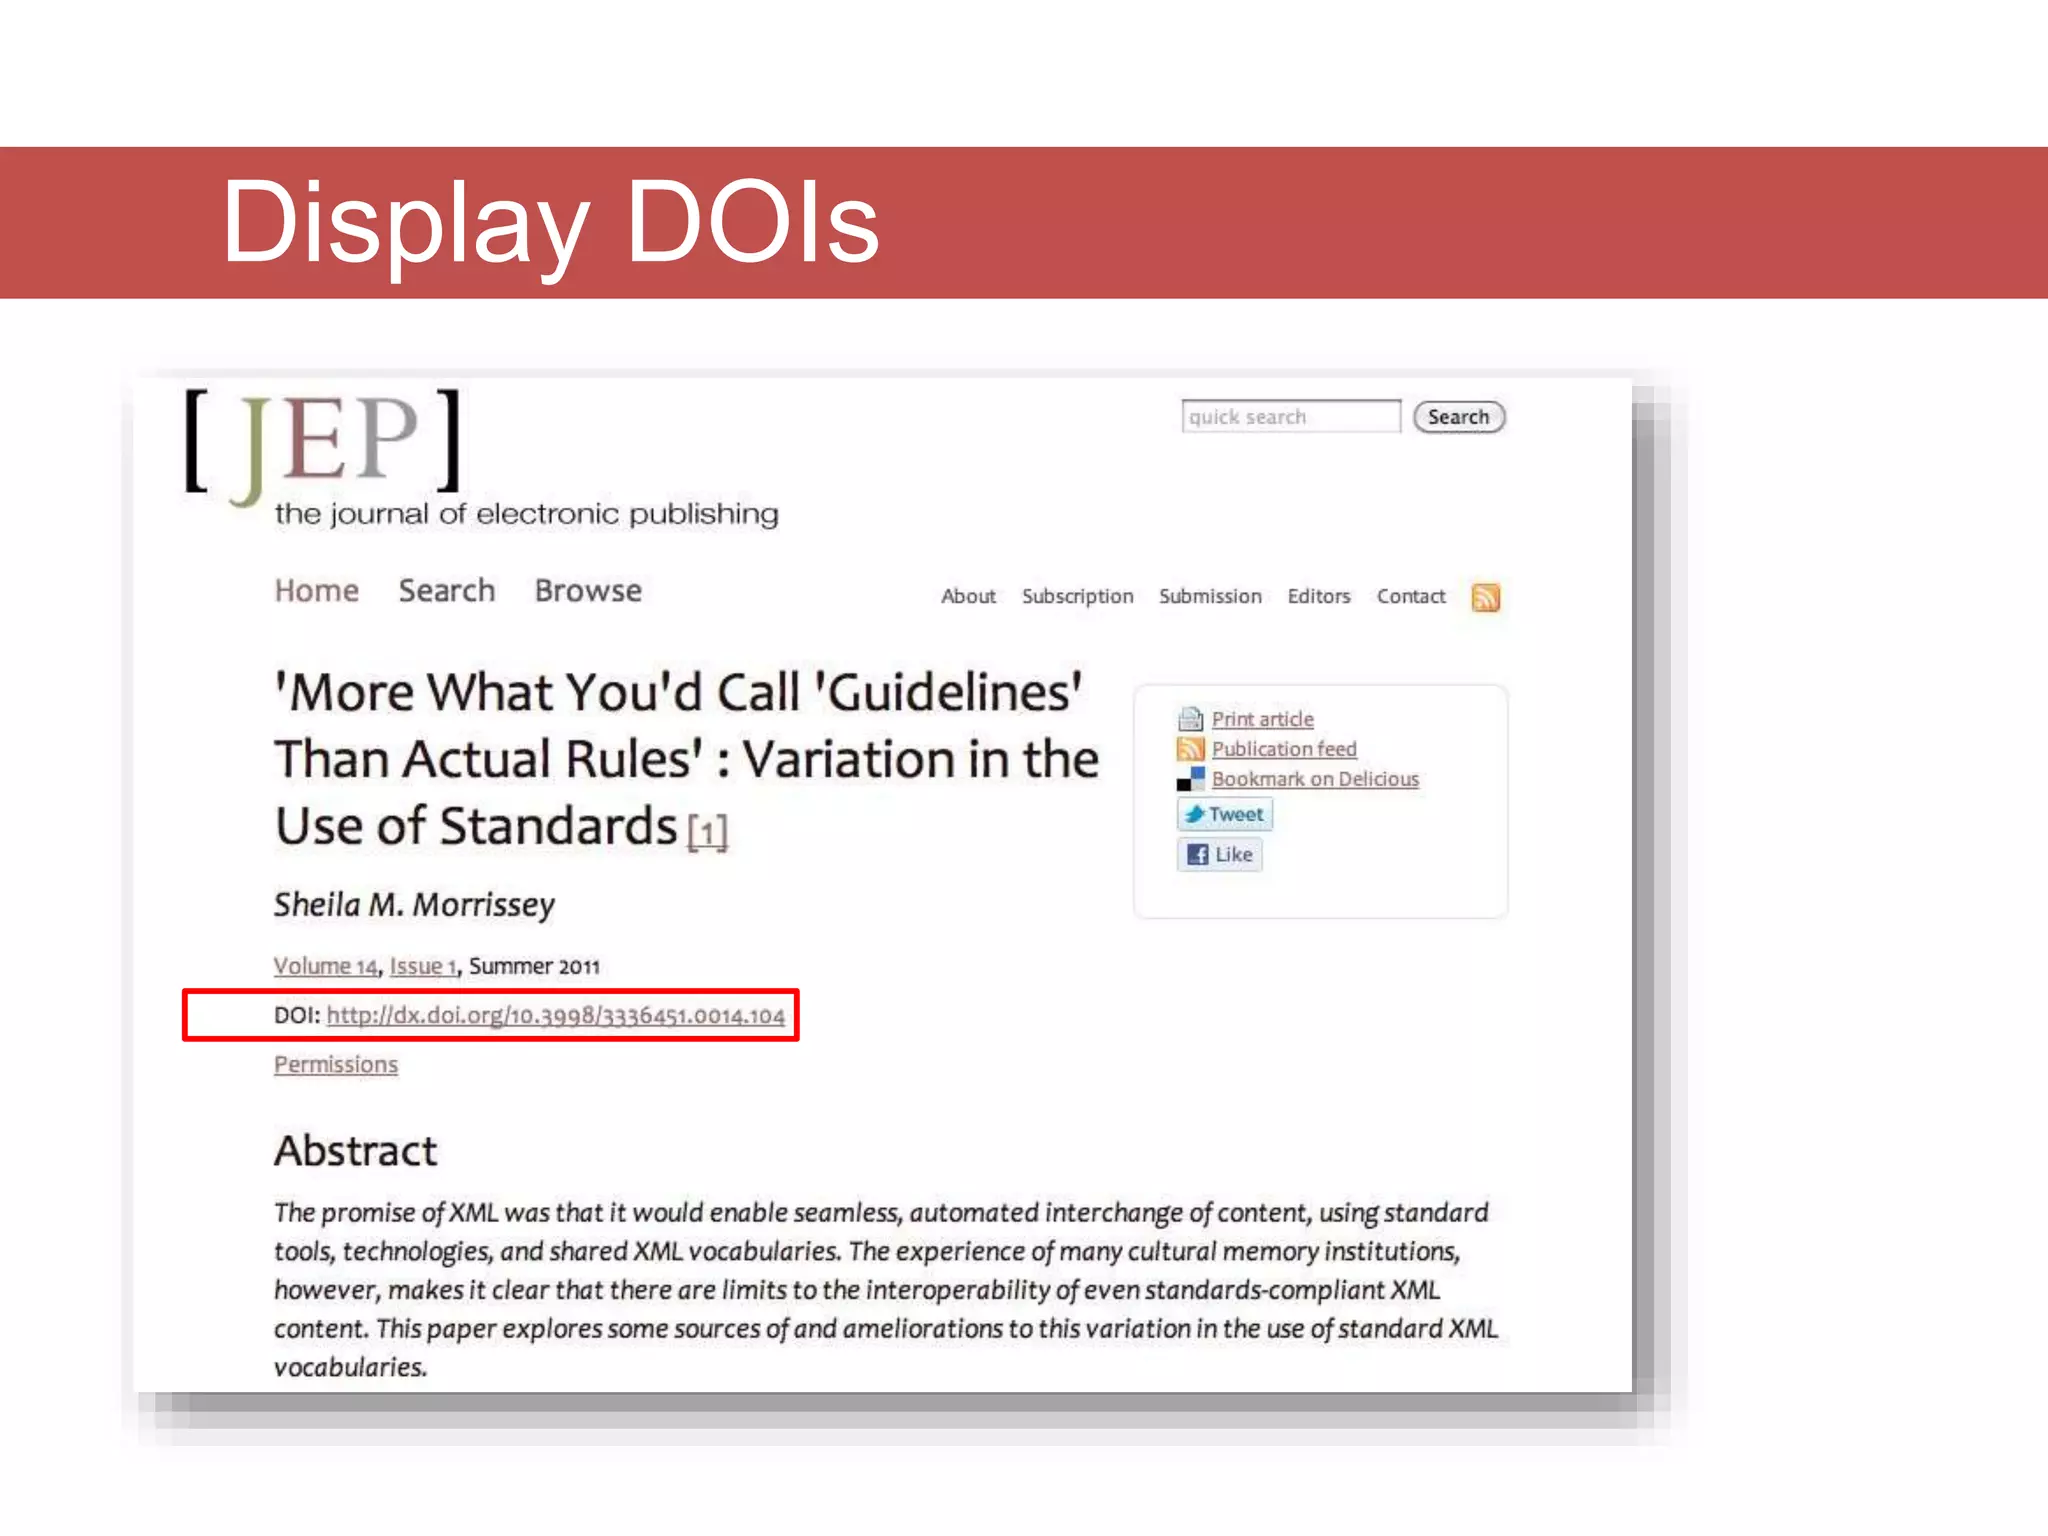Click the quick search input field
The height and width of the screenshot is (1536, 2048).
click(x=1290, y=416)
